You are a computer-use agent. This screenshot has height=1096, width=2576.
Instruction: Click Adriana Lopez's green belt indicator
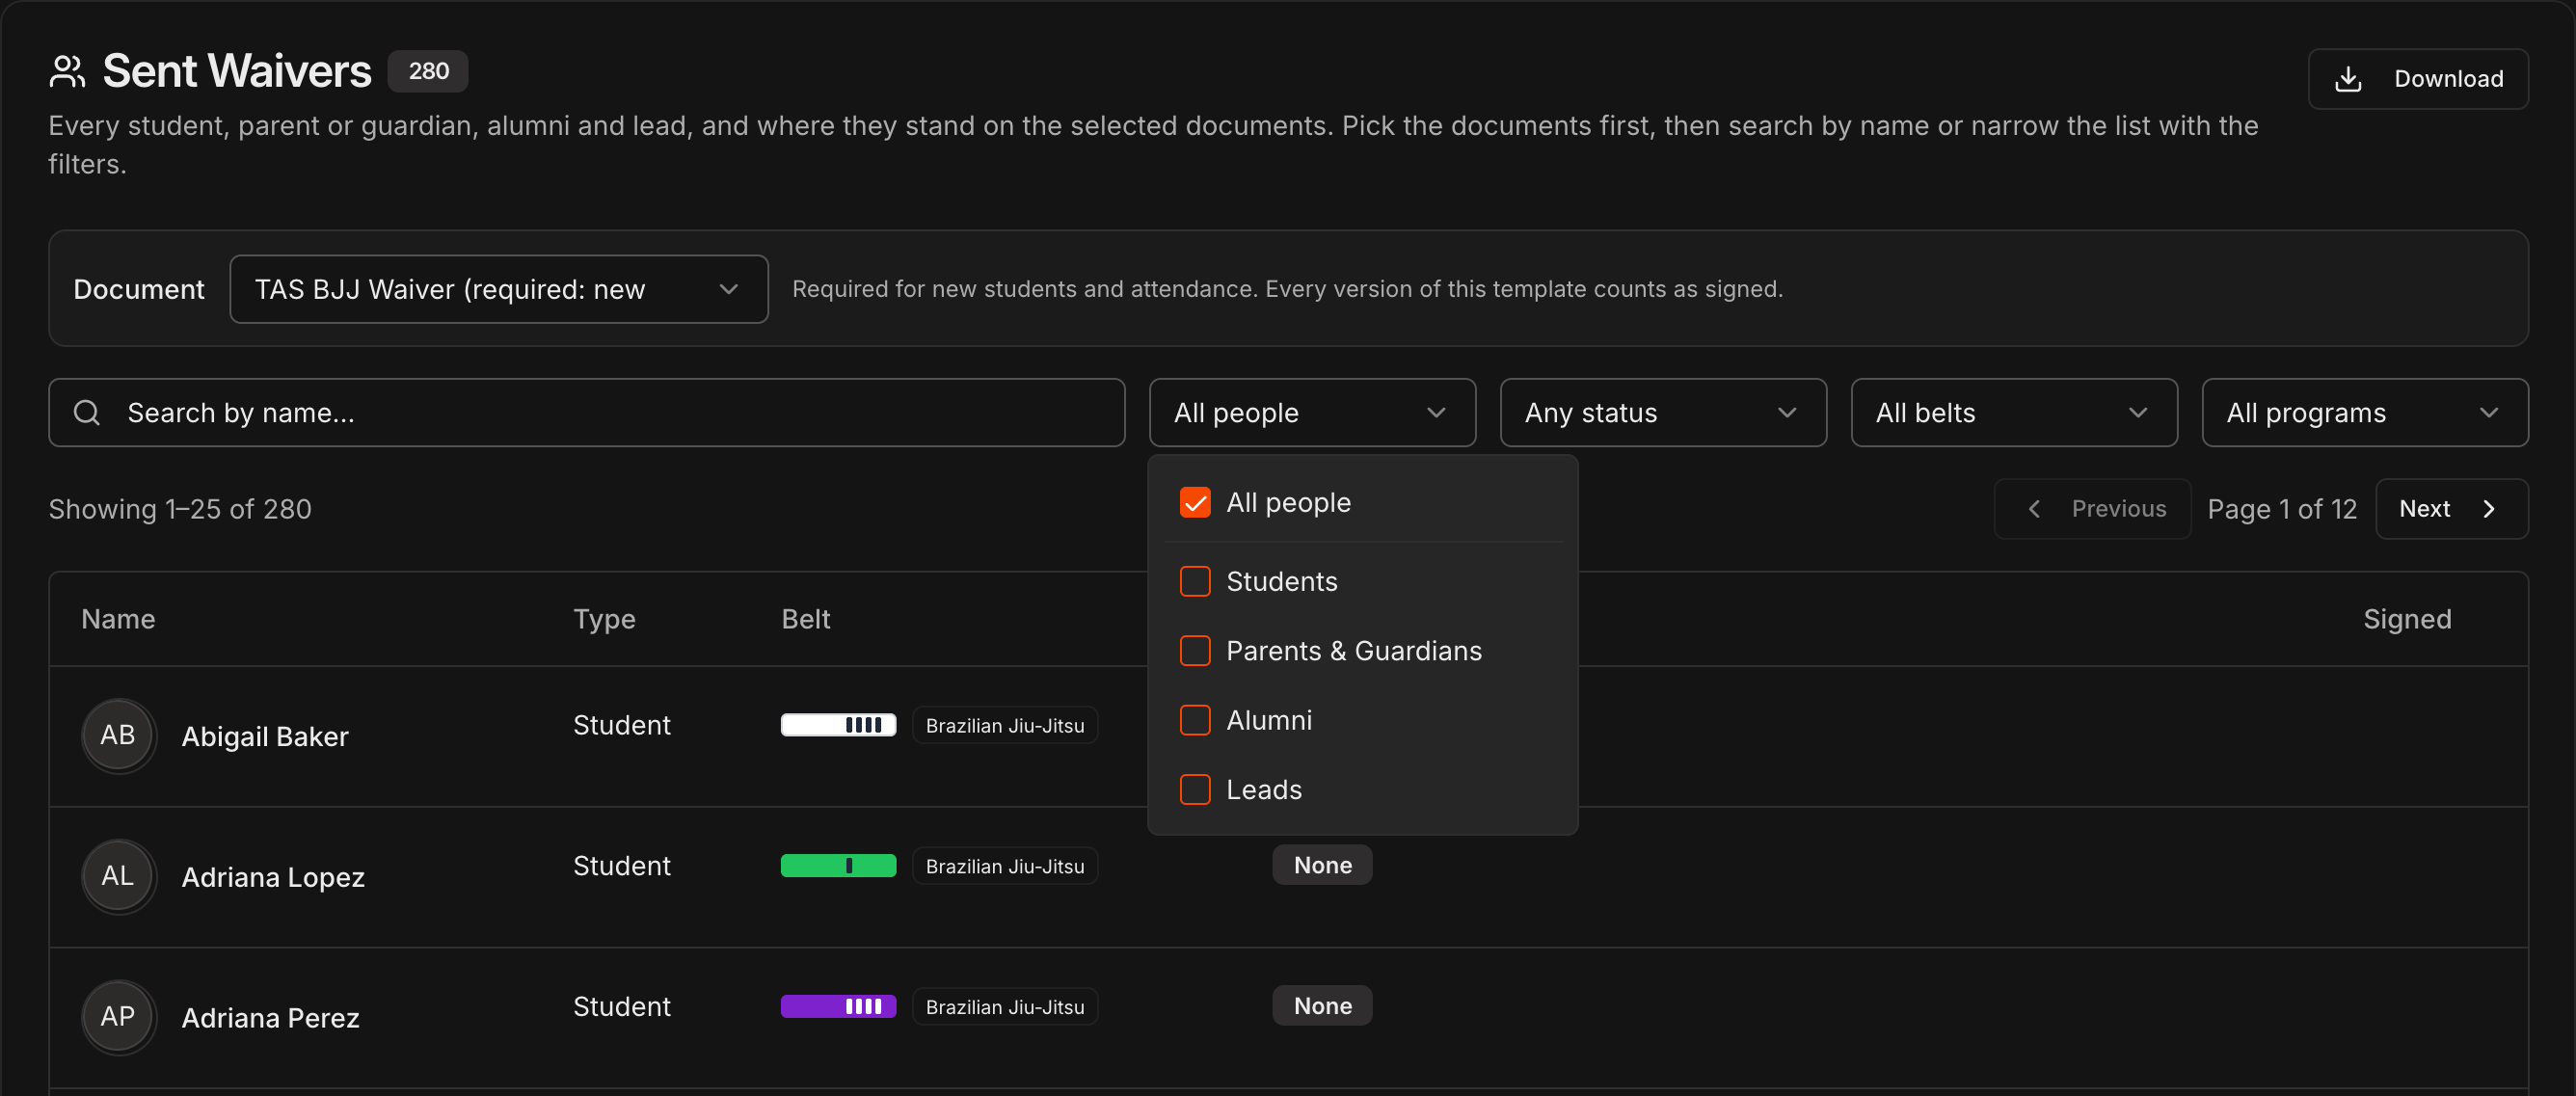pos(838,866)
